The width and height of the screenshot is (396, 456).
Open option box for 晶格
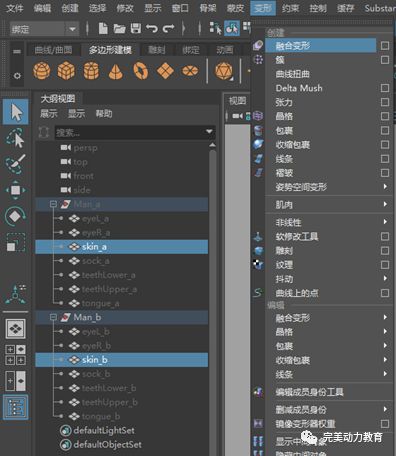385,116
